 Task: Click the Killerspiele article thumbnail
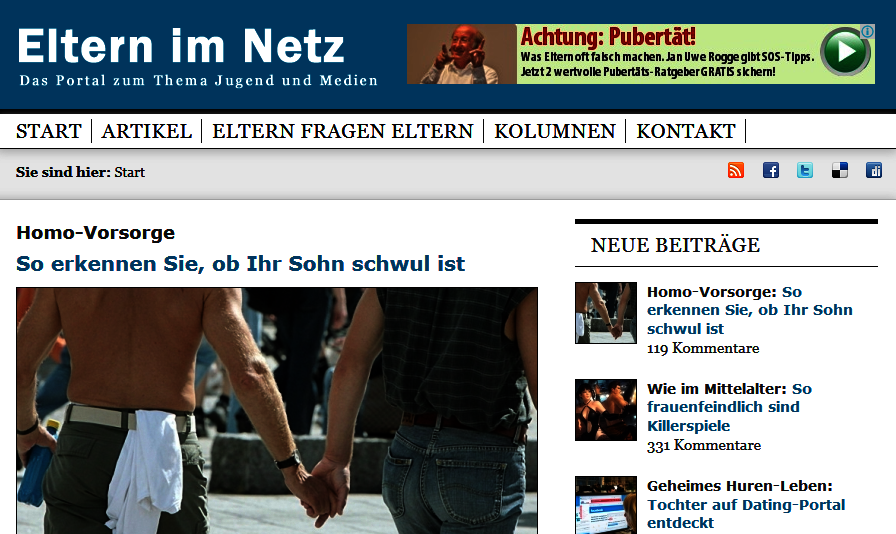pos(606,410)
